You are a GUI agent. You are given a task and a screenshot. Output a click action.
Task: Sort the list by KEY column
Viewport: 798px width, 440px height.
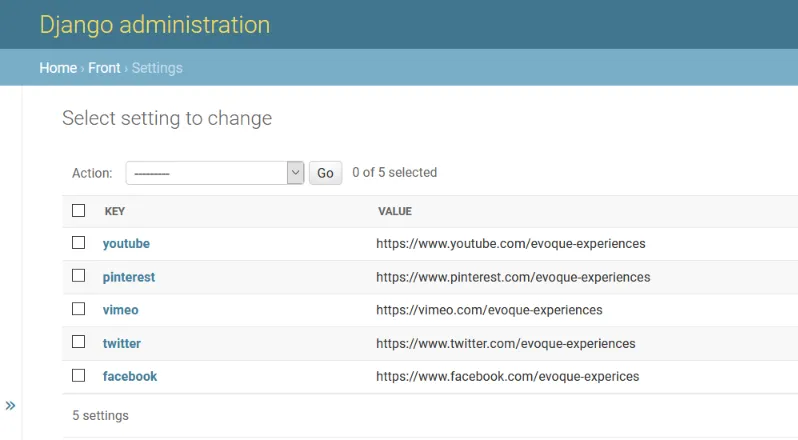(115, 212)
